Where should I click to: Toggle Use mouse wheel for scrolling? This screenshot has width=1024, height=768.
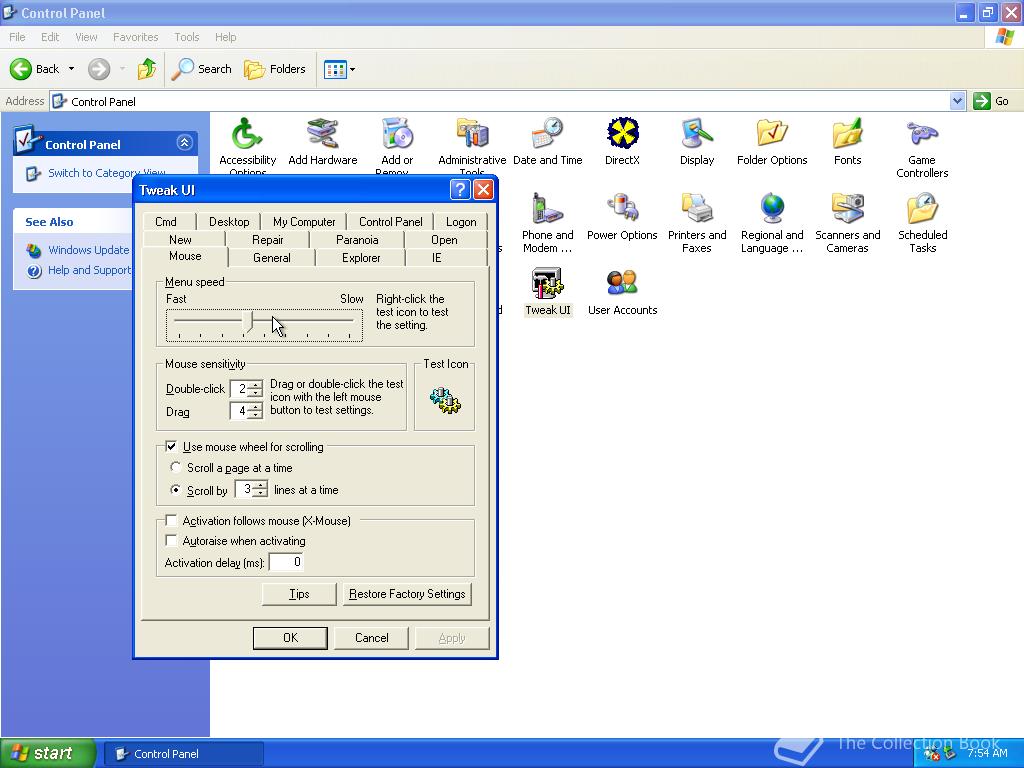pos(171,447)
